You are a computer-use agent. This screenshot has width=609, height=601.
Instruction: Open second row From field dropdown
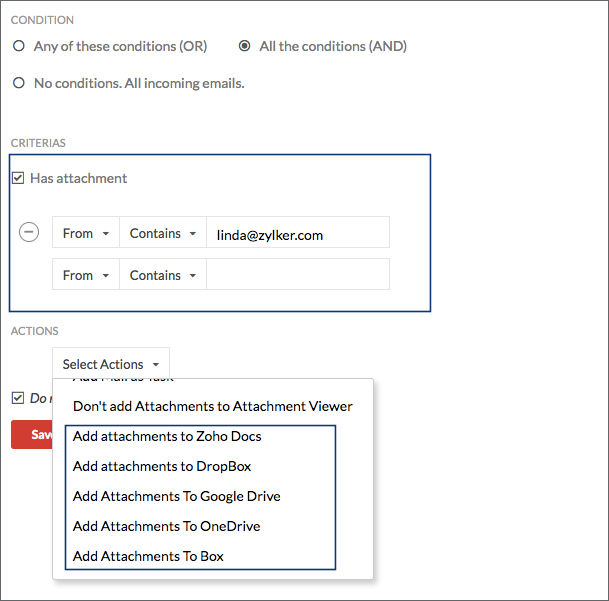[85, 275]
